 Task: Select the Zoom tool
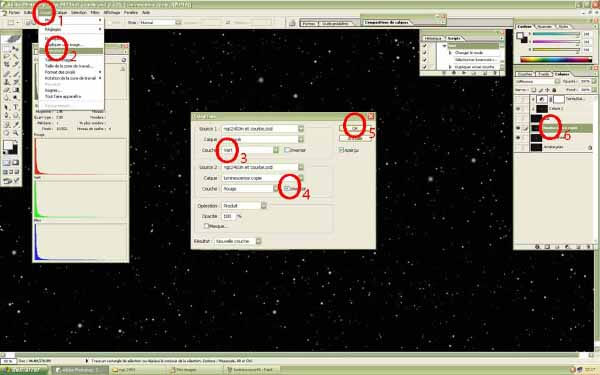pyautogui.click(x=15, y=133)
